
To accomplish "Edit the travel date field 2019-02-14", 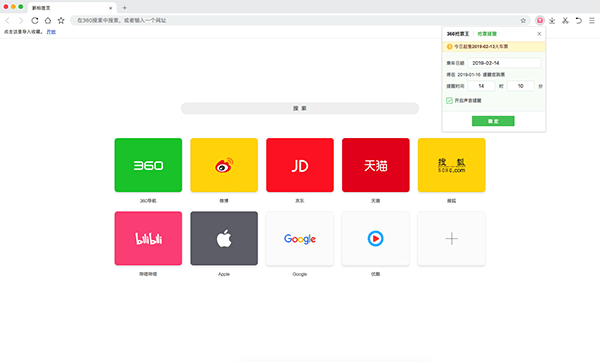I will pos(504,63).
